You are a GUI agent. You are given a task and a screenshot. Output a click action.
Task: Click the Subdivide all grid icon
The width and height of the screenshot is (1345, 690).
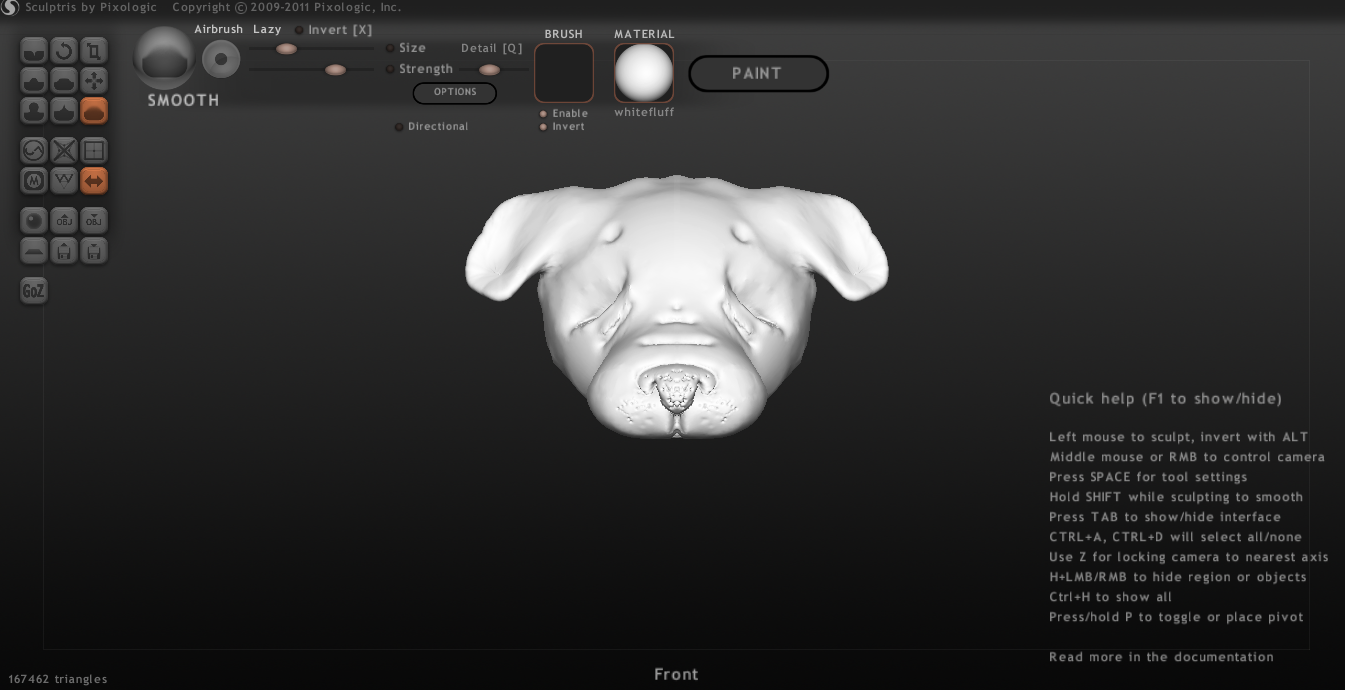tap(94, 151)
